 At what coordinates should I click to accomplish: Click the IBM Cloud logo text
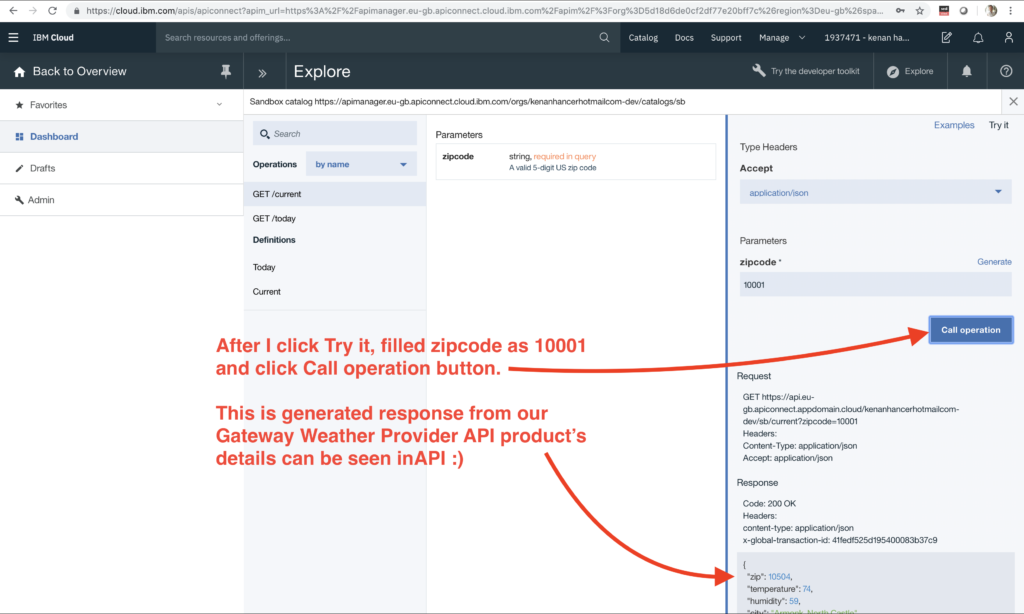(x=53, y=38)
